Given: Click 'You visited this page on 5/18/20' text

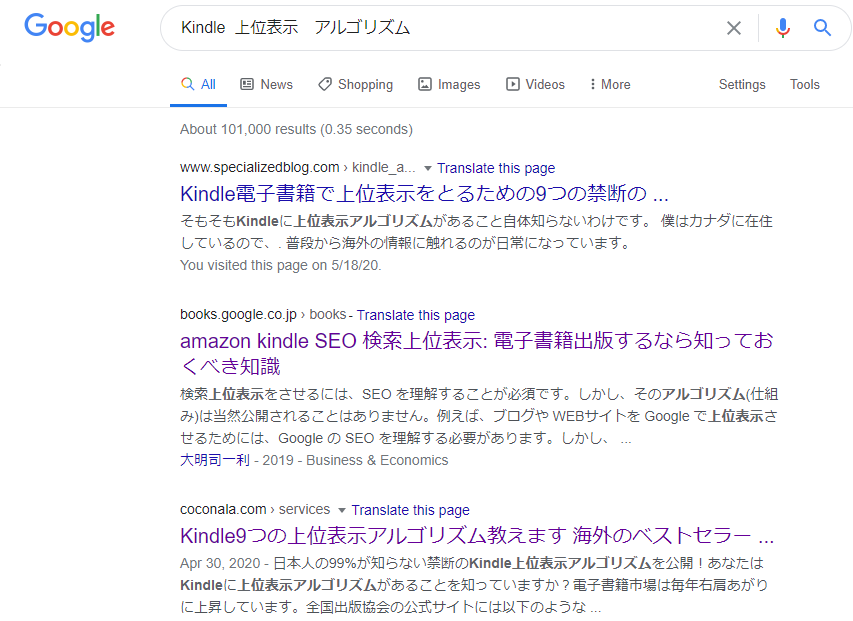Looking at the screenshot, I should [281, 265].
